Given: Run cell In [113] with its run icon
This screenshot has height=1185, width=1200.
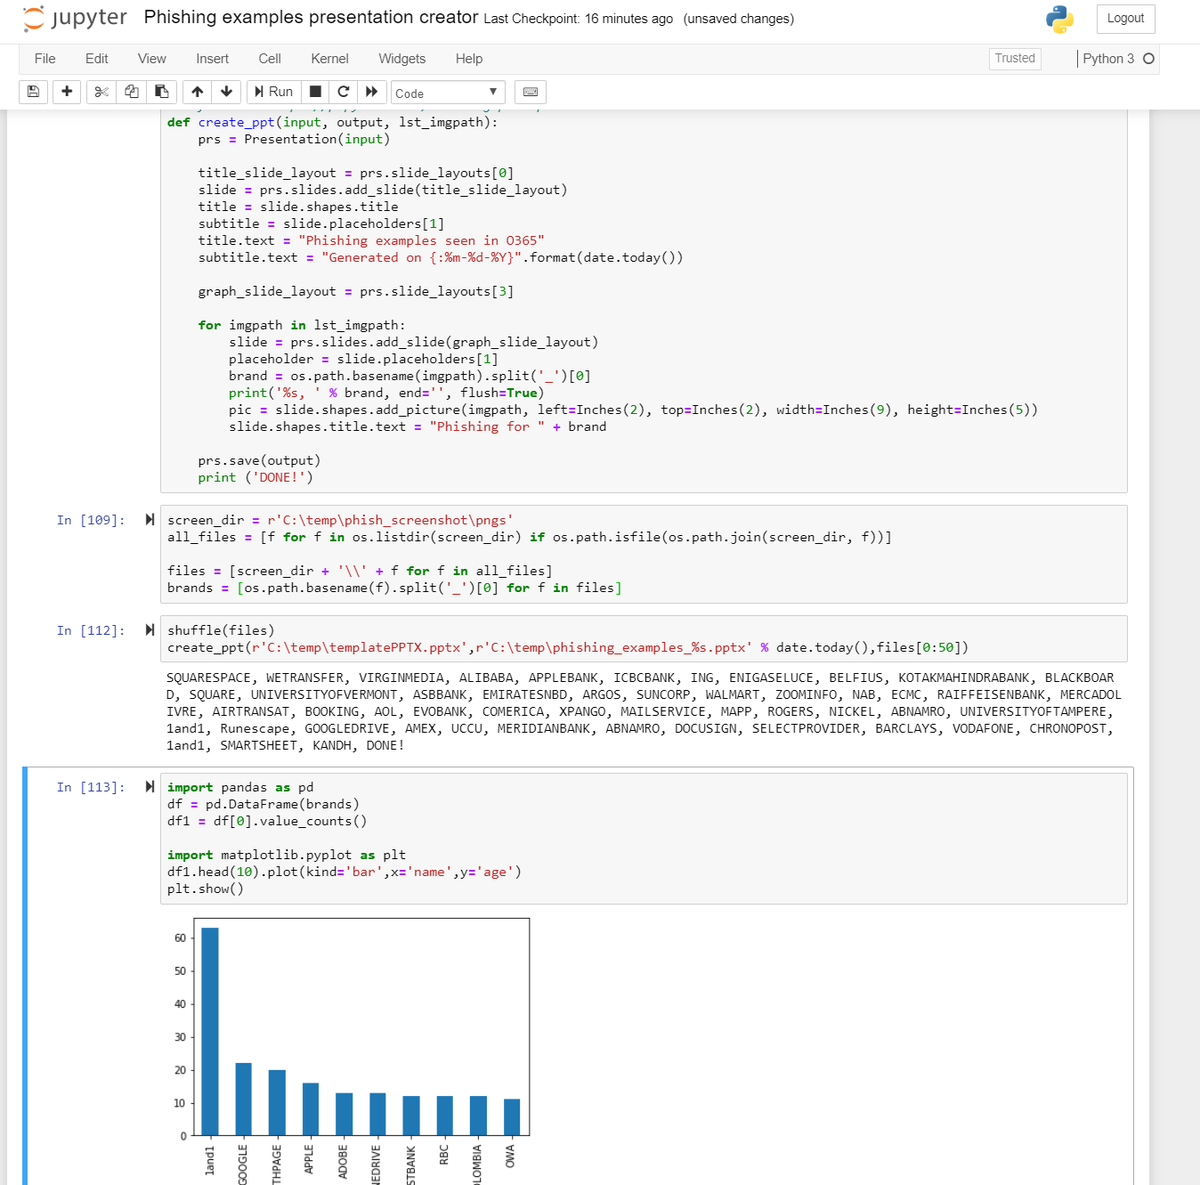Looking at the screenshot, I should click(149, 787).
